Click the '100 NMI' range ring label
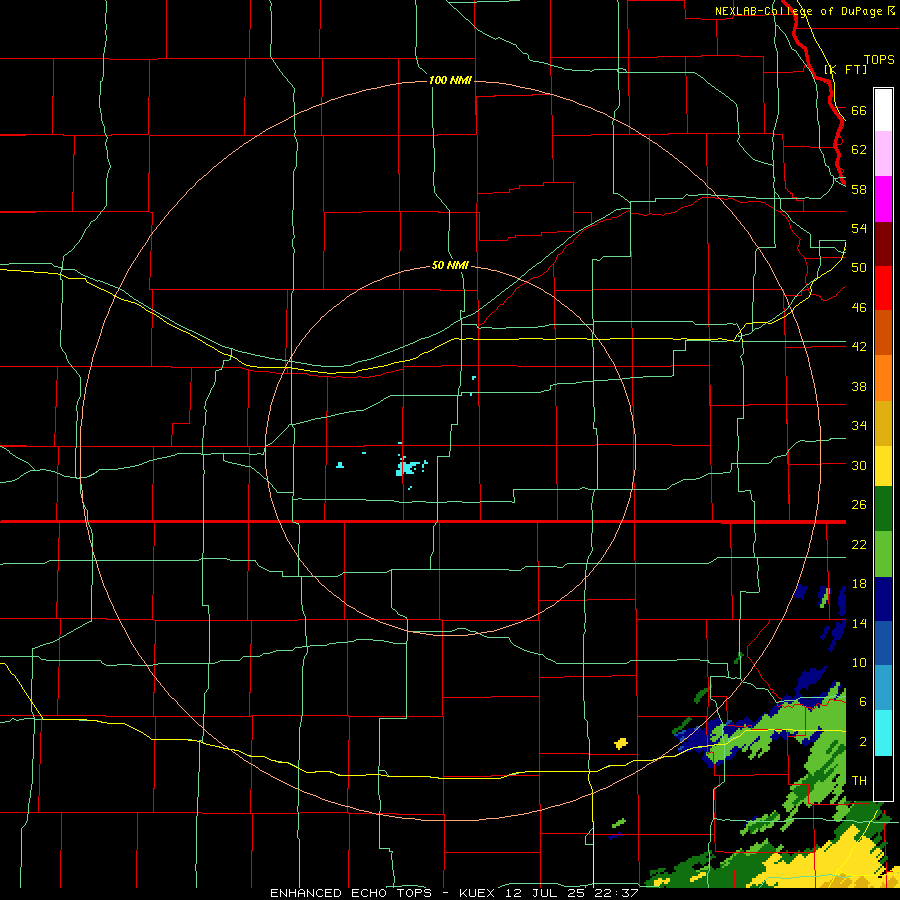Screen dimensions: 900x900 click(x=450, y=80)
